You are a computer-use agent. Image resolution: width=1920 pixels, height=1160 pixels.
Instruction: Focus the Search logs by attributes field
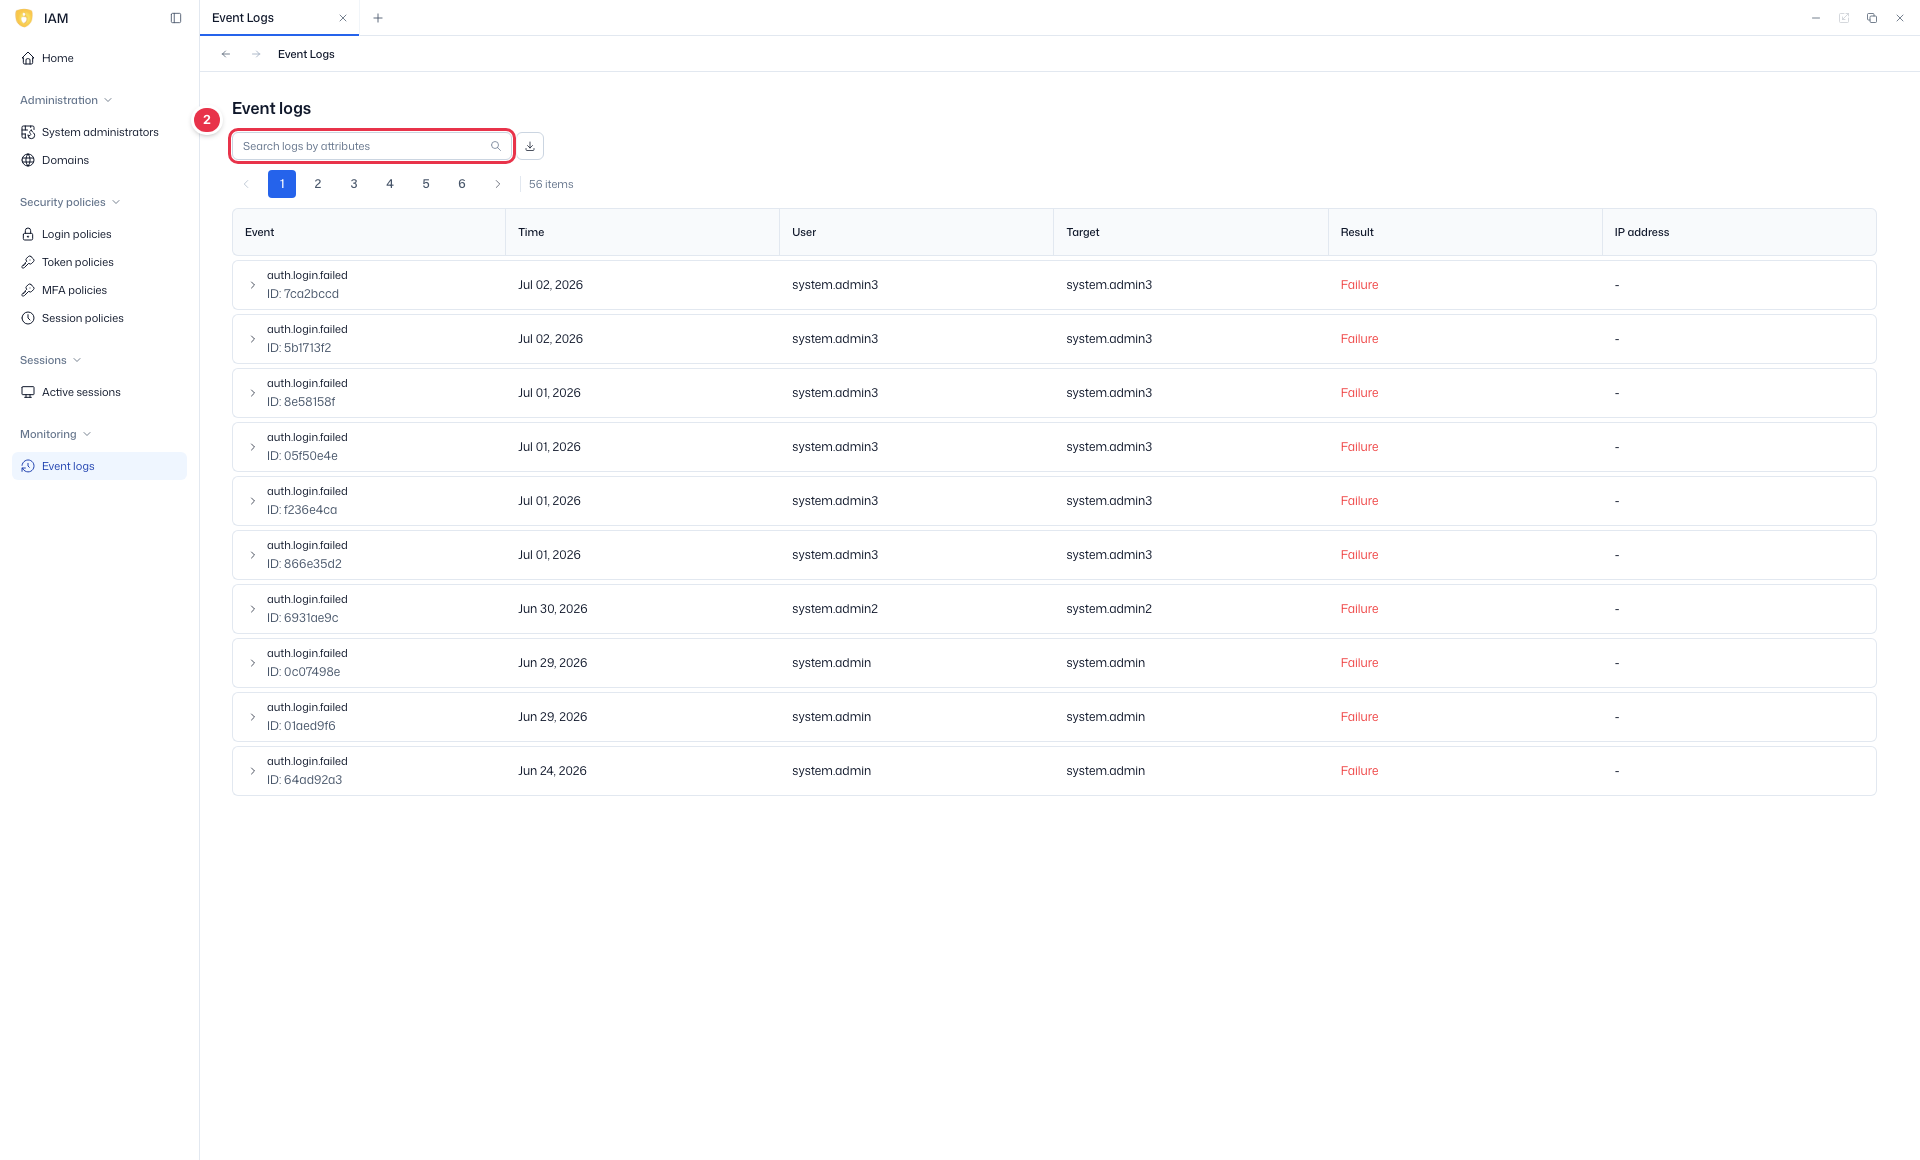coord(372,146)
